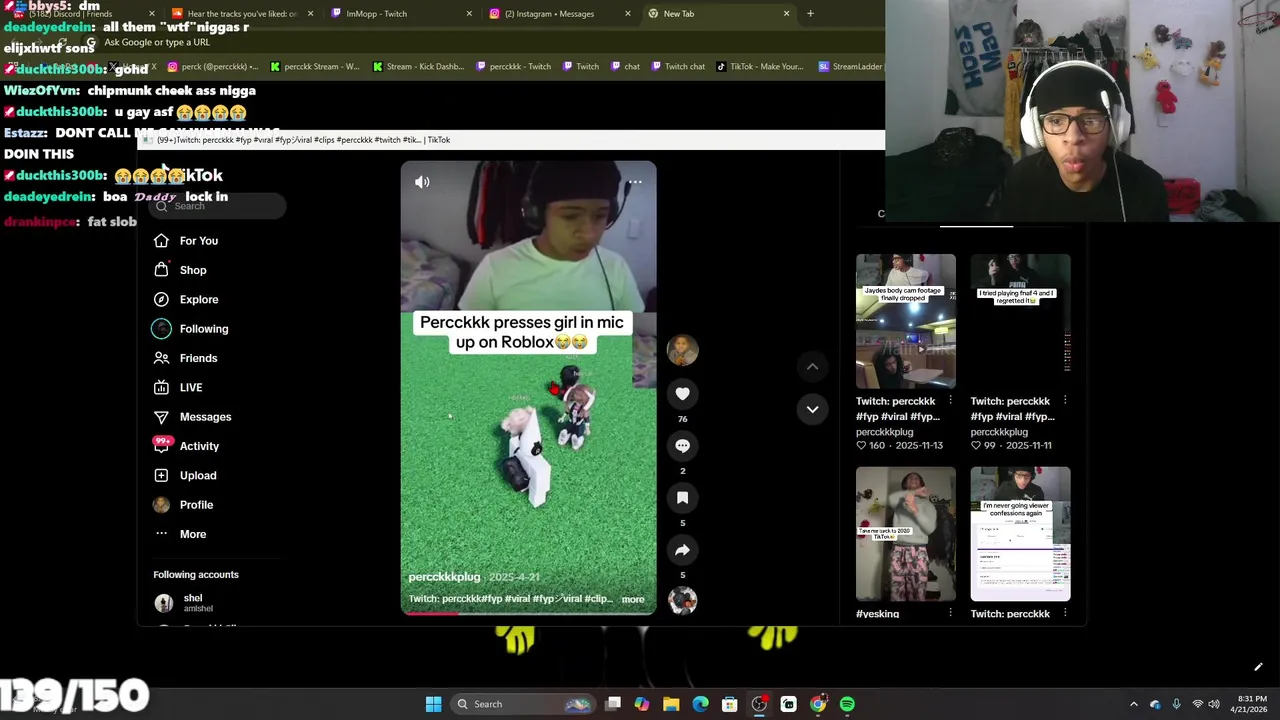Open options menu for the 2025-11-13 video

click(x=950, y=401)
